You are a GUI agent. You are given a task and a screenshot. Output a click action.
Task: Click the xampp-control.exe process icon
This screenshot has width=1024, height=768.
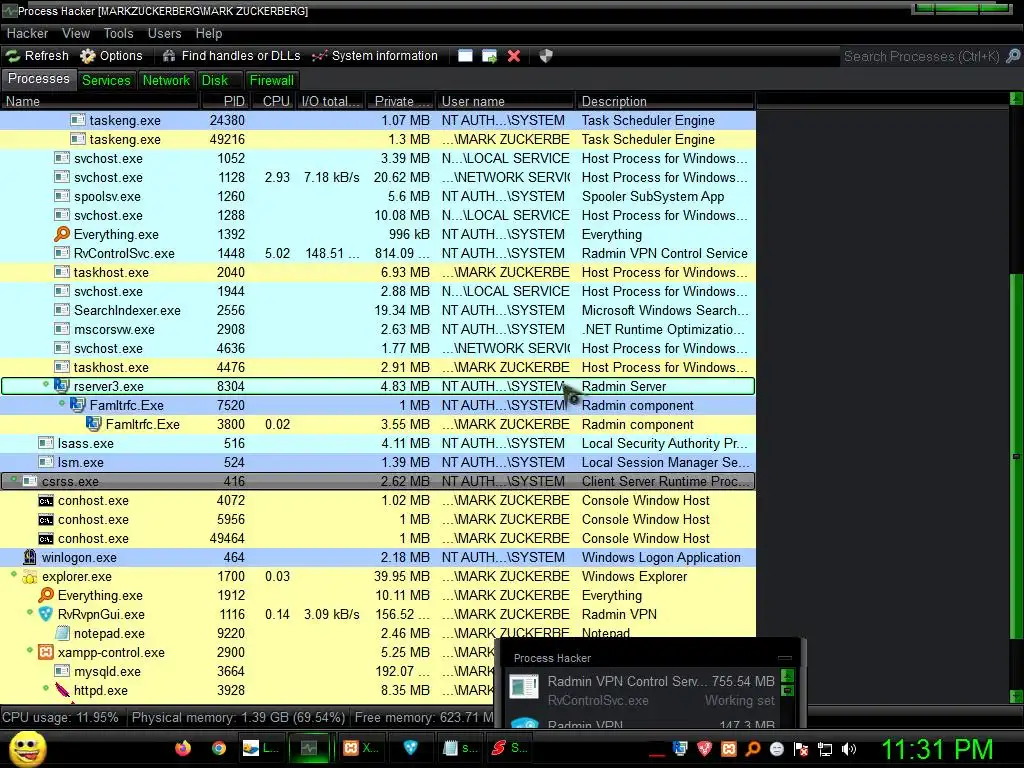(46, 652)
